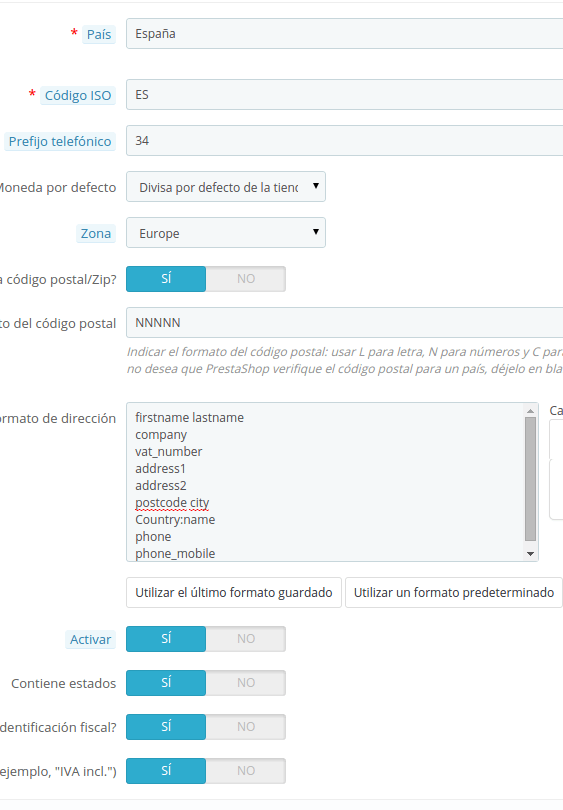The width and height of the screenshot is (563, 810).
Task: Set postal code requirement toggle to NO
Action: point(246,279)
